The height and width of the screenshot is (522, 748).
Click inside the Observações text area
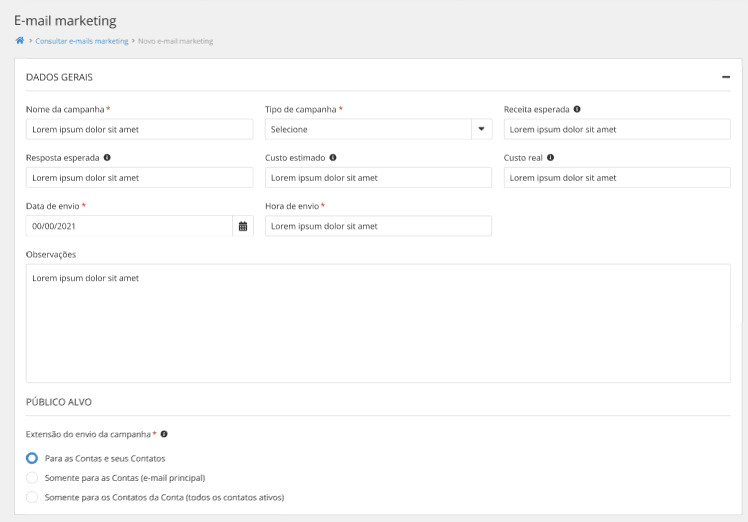click(x=378, y=323)
